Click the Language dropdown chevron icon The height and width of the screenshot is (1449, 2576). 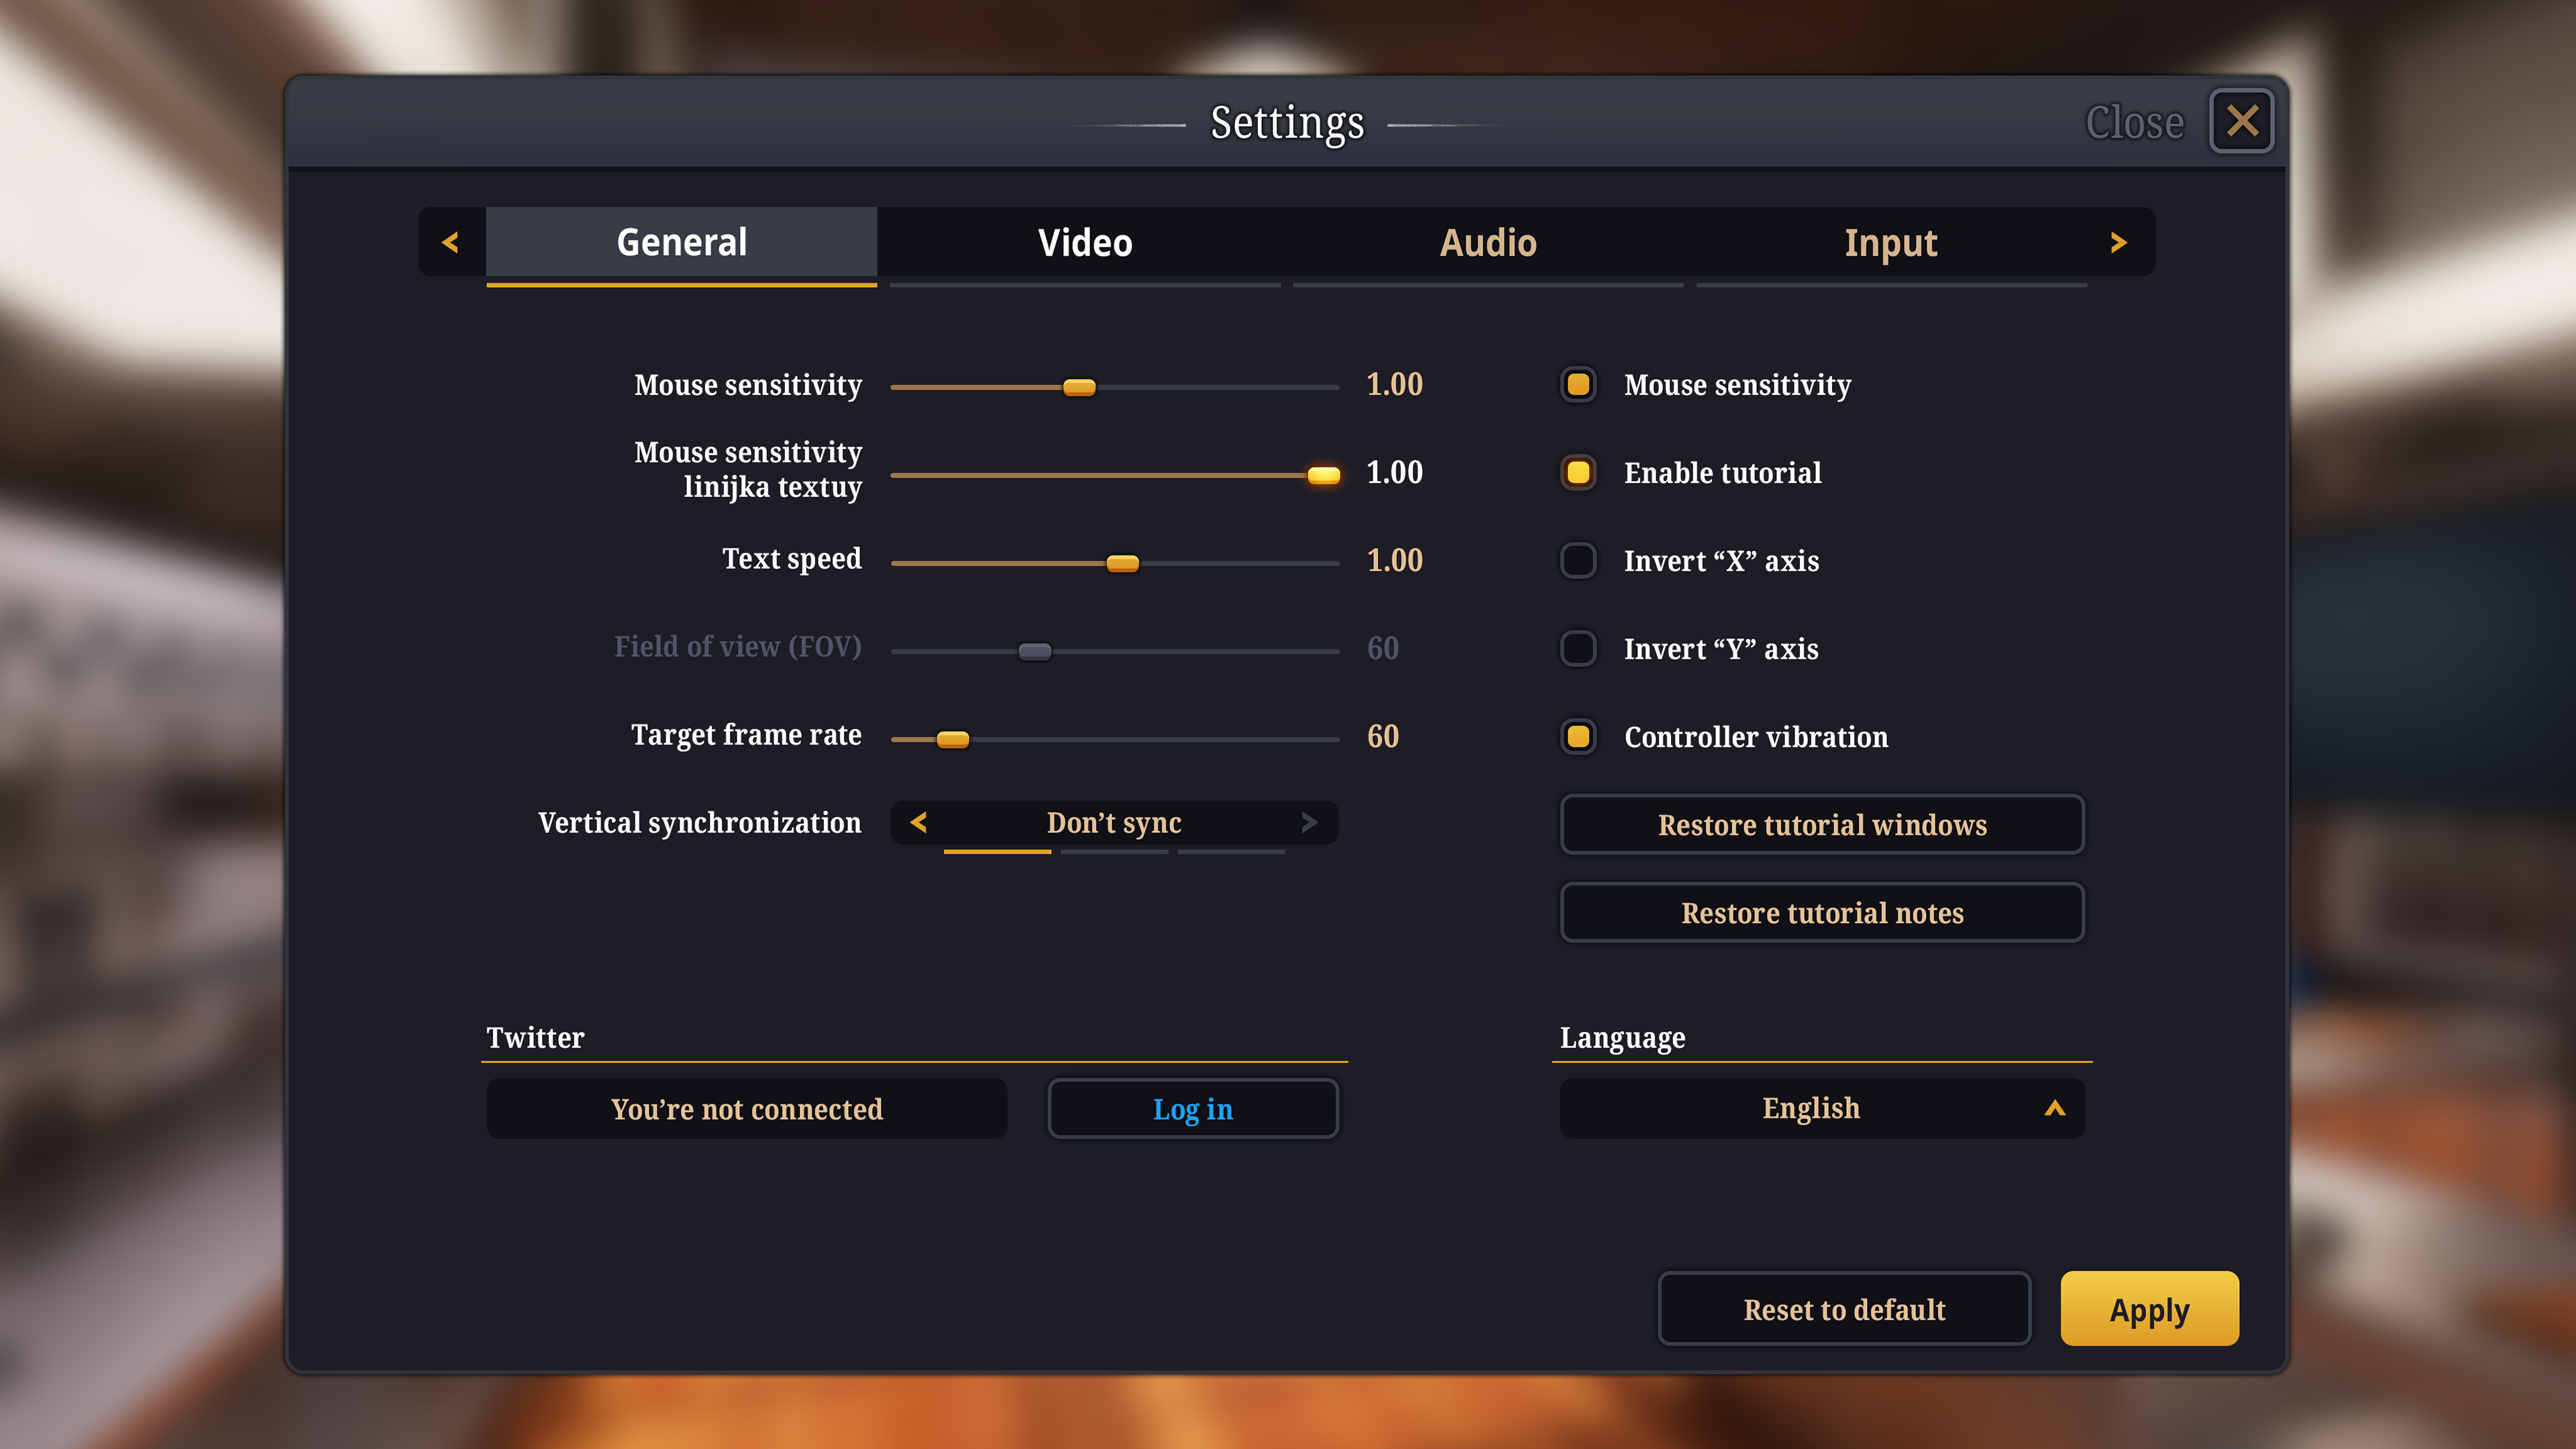pos(2054,1108)
